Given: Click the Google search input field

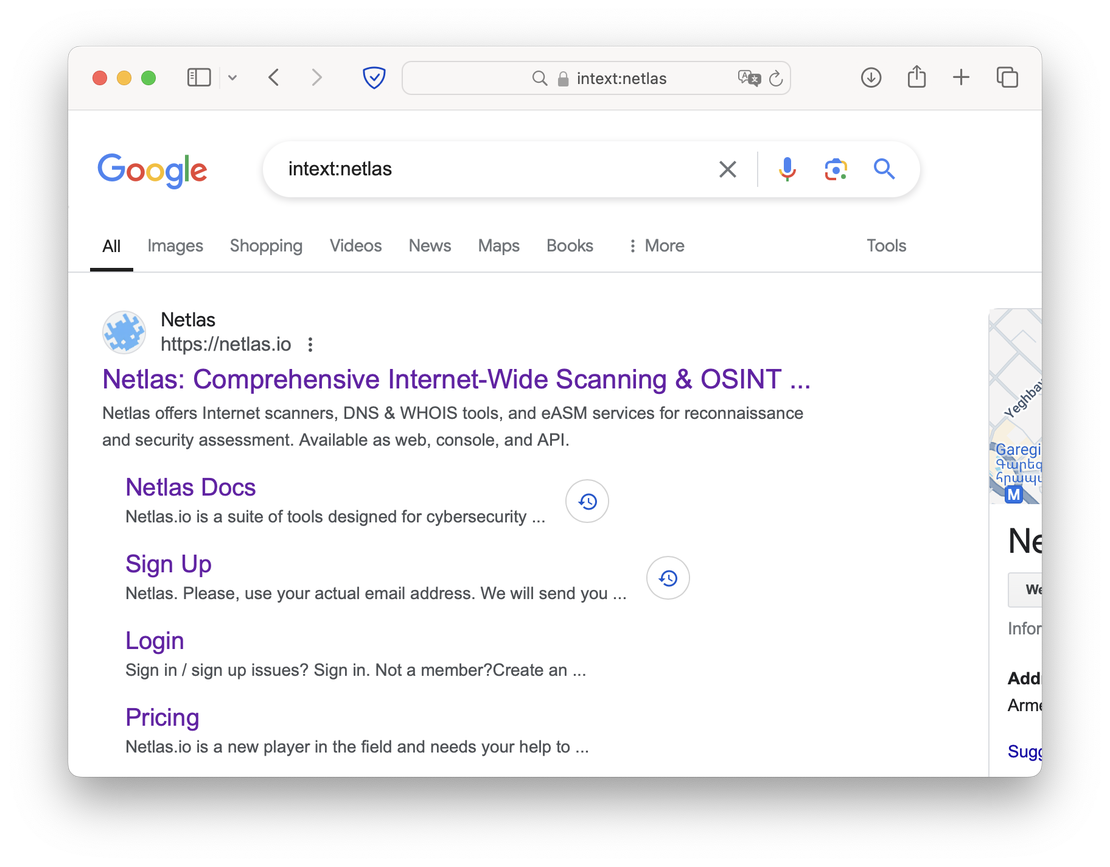Looking at the screenshot, I should click(x=490, y=169).
